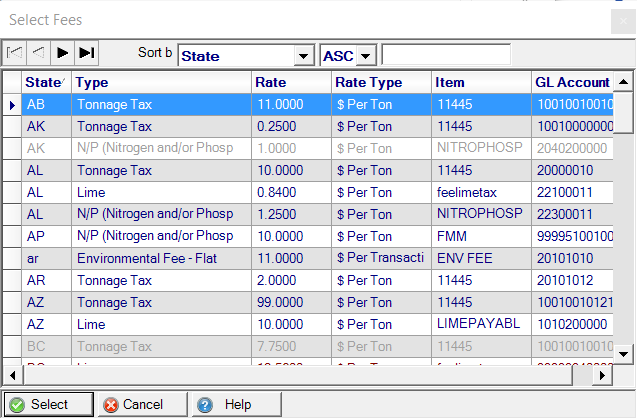Viewport: 637px width, 419px height.
Task: Click the Rate Type column header
Action: click(380, 82)
